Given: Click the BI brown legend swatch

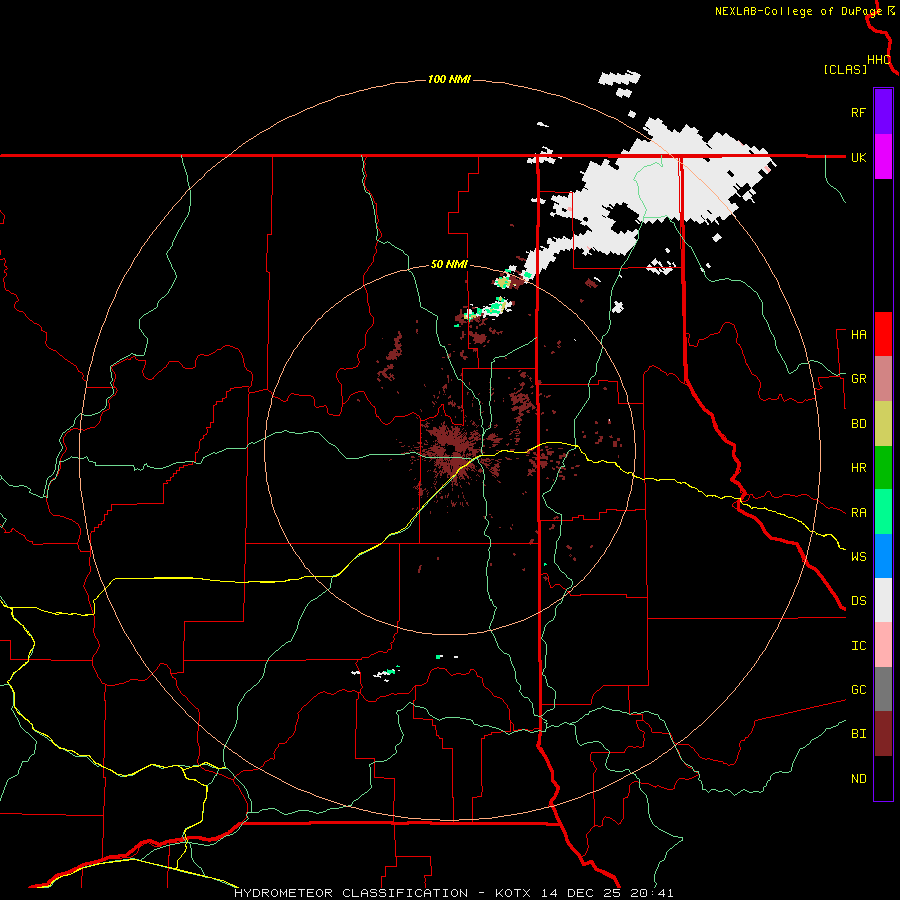Looking at the screenshot, I should (883, 734).
